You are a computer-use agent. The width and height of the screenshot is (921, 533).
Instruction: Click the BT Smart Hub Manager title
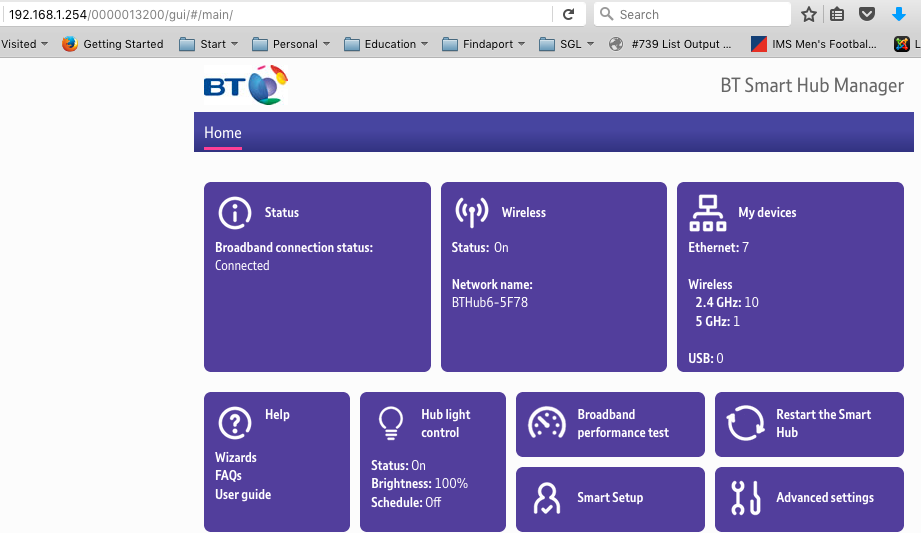tap(812, 86)
